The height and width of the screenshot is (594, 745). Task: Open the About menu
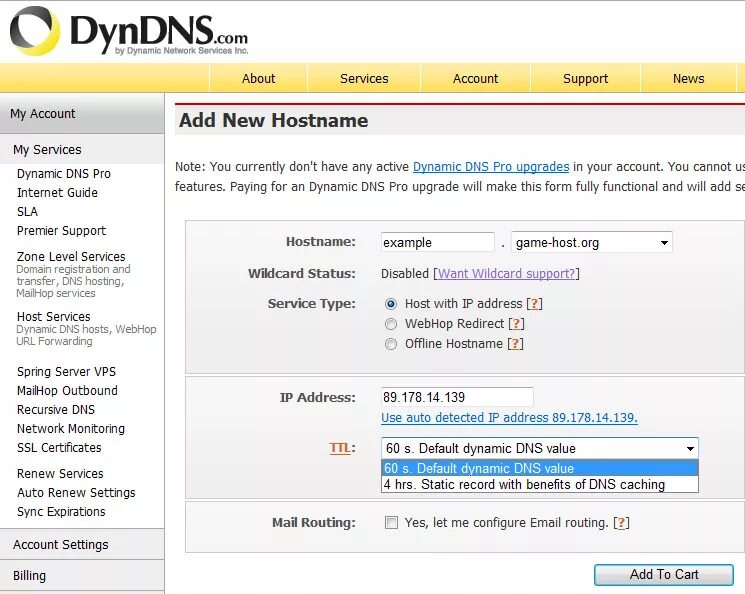coord(258,78)
